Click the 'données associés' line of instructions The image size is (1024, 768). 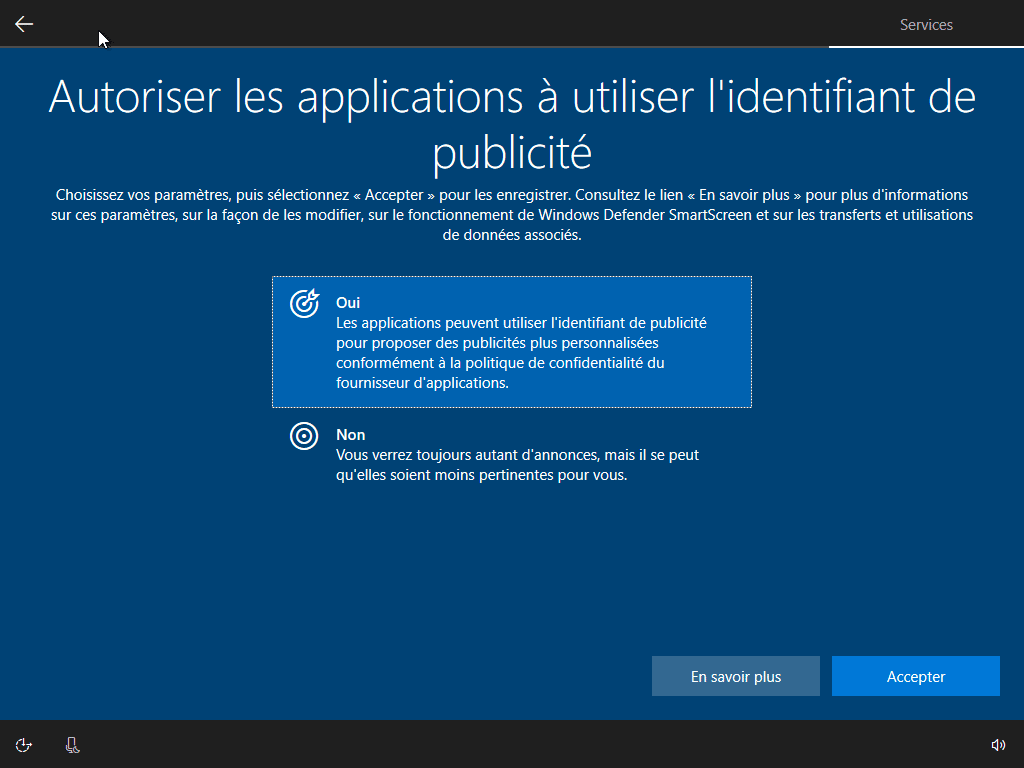512,236
